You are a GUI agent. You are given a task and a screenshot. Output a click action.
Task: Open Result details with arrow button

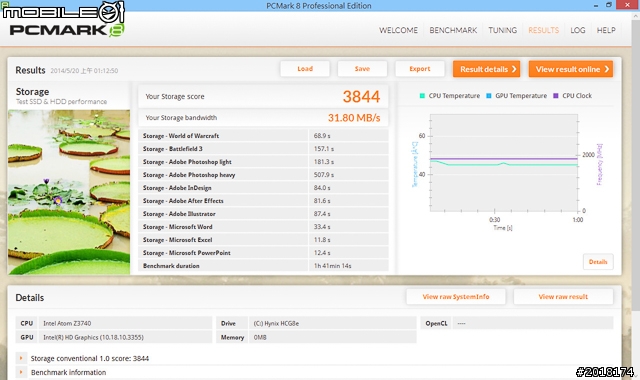487,69
